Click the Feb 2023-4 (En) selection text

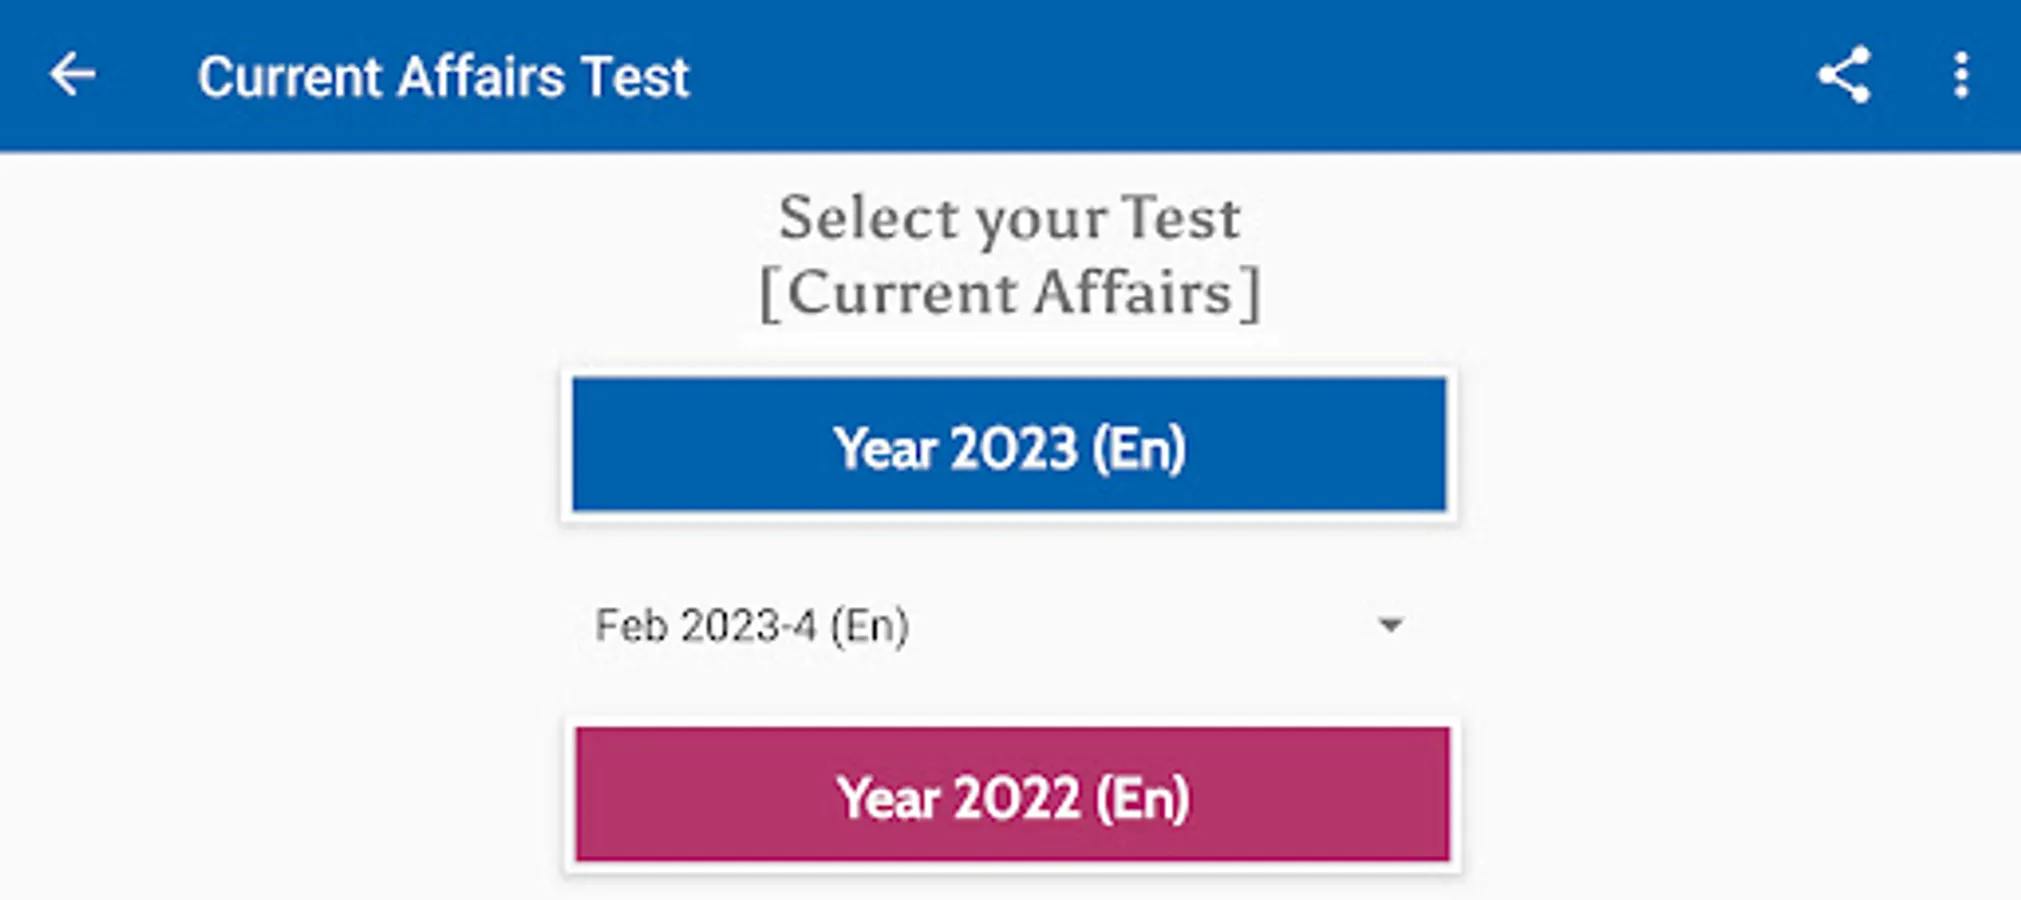pyautogui.click(x=752, y=626)
